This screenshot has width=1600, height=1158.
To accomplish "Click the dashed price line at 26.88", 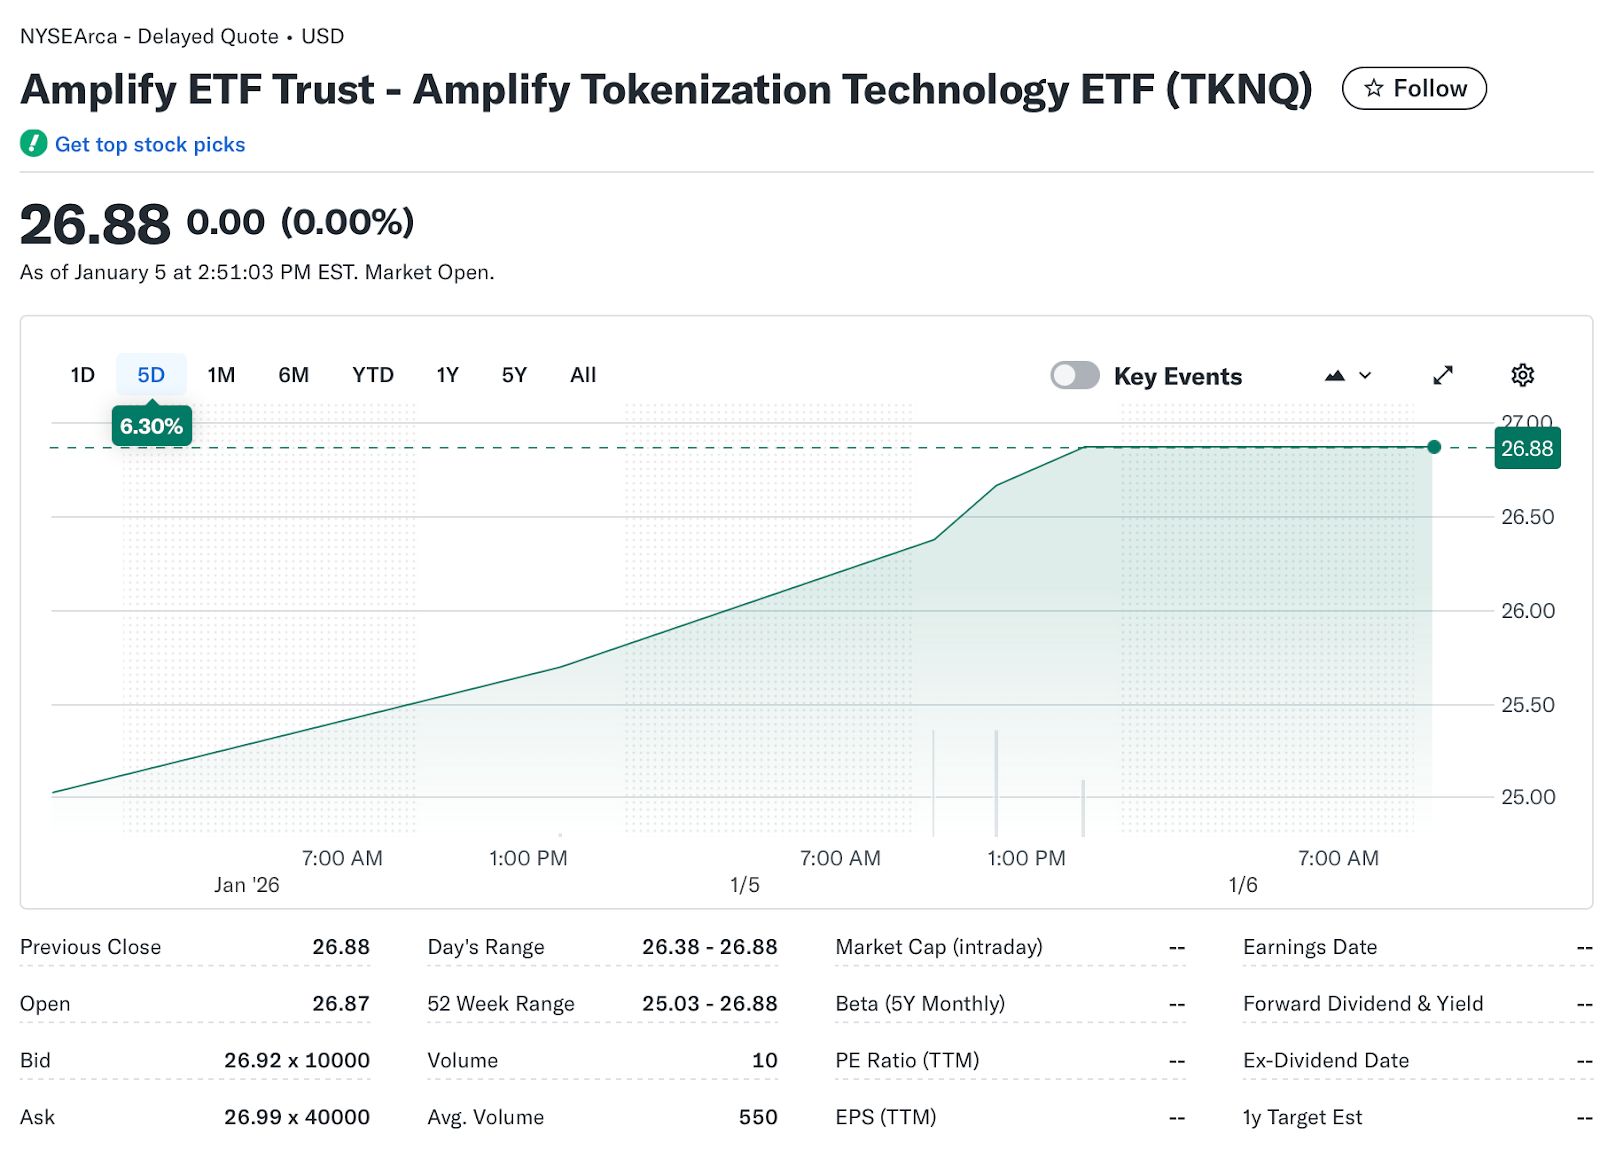I will (x=700, y=447).
